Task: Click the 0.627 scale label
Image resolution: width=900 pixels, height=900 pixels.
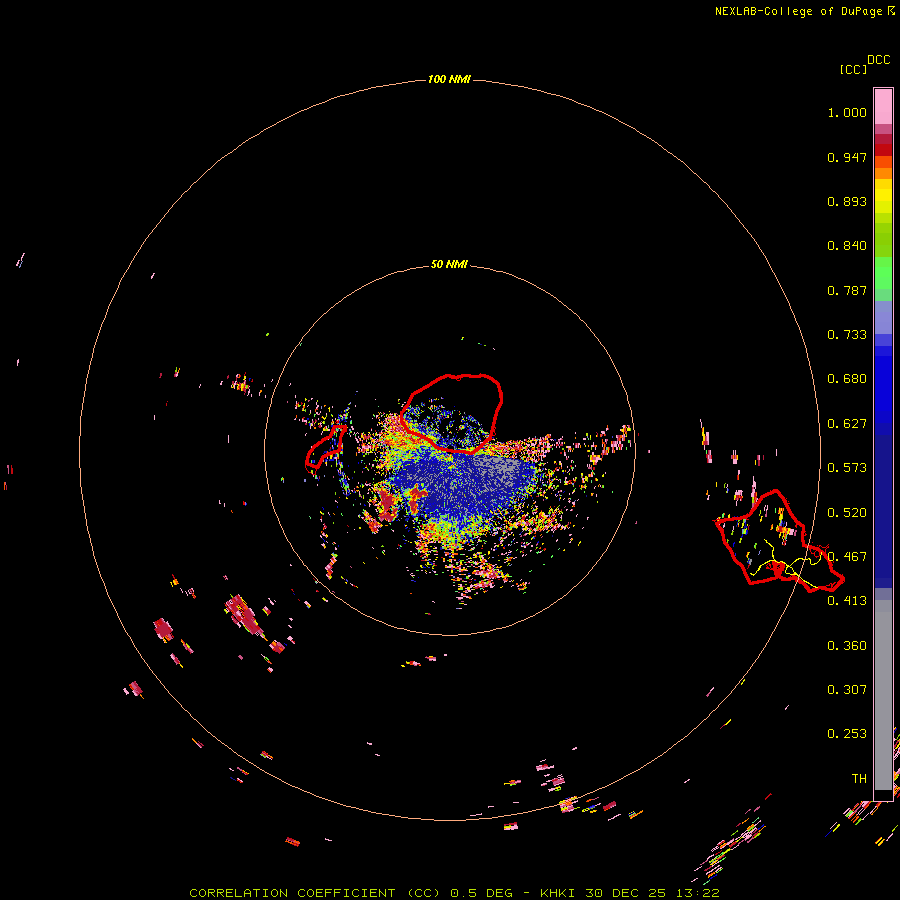Action: pos(847,424)
